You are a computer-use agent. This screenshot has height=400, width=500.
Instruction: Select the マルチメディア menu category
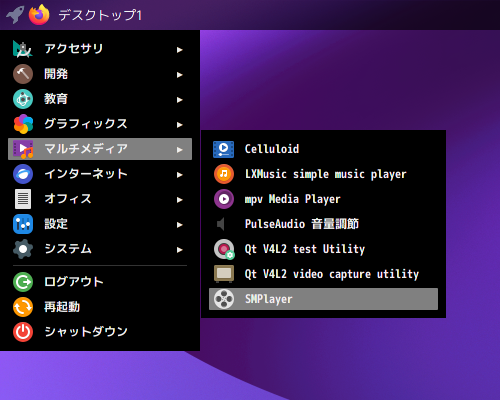100,149
